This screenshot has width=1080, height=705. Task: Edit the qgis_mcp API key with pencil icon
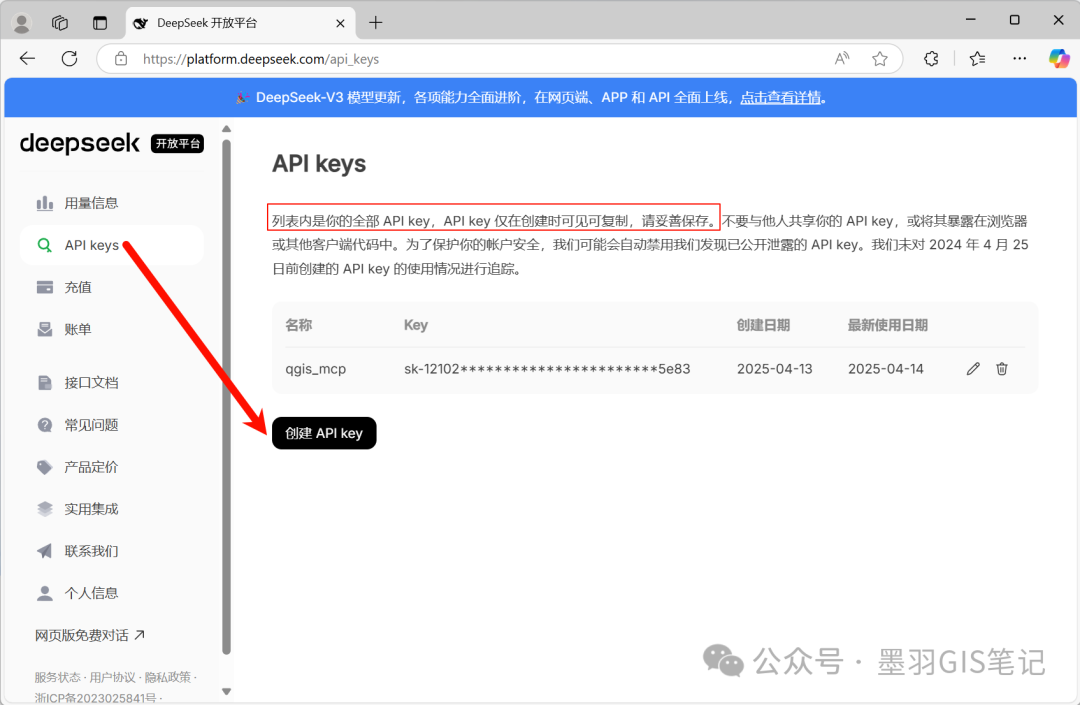tap(973, 368)
